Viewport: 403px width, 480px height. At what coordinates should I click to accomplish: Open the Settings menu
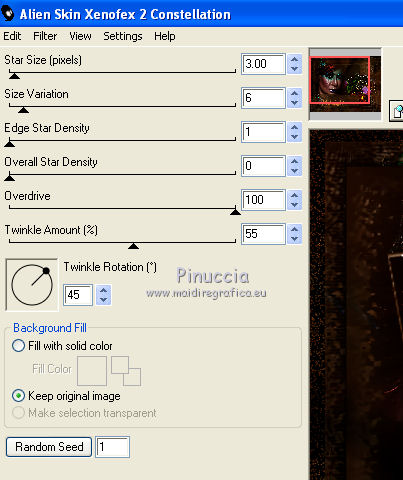[x=123, y=36]
